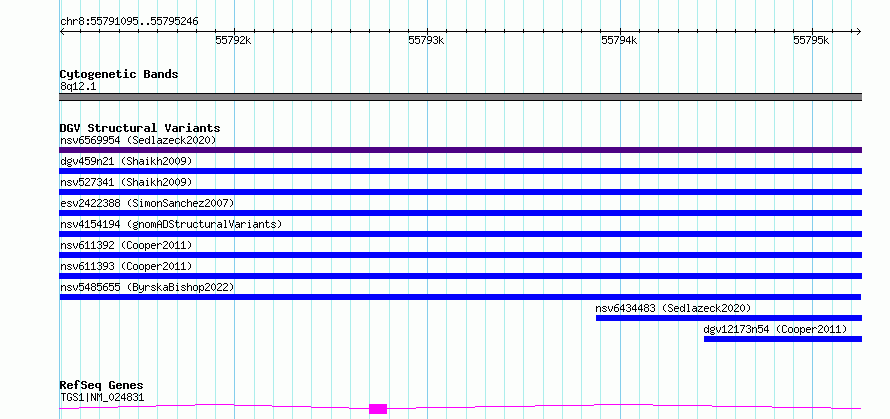Click the blue bar under dgv459n21
Screen dimensions: 890x419
tap(460, 171)
